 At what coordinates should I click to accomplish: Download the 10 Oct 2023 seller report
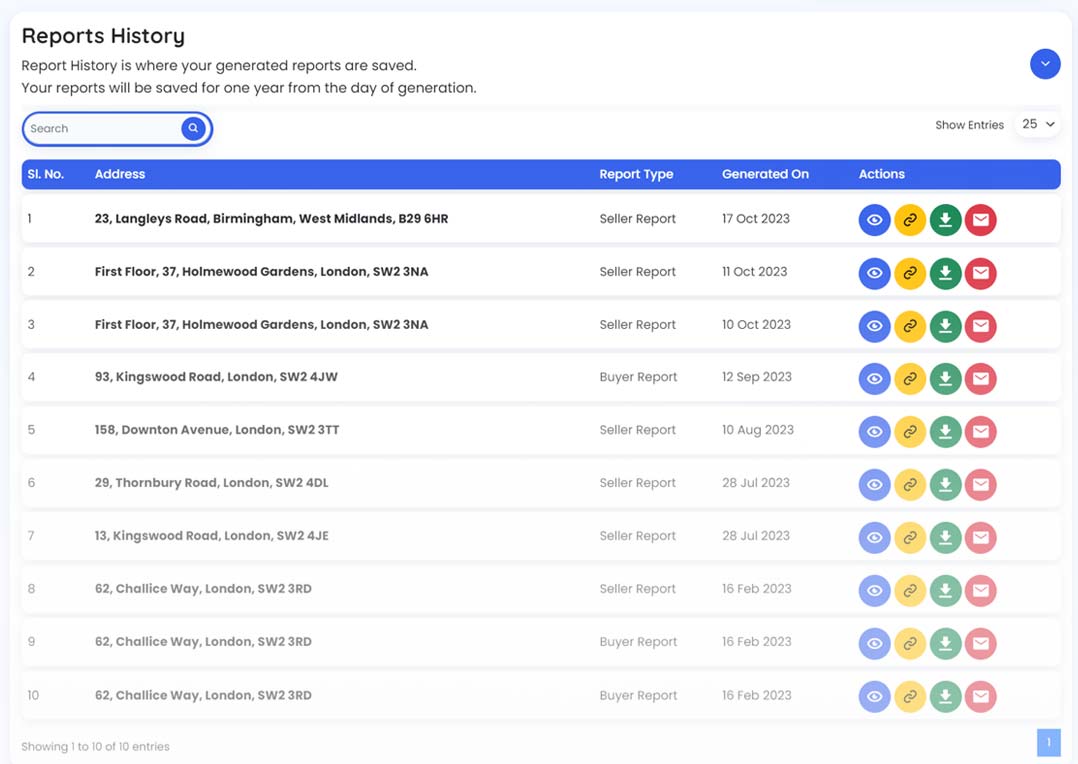point(946,326)
